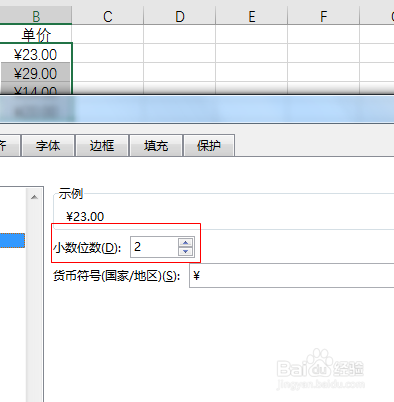Click the 小数位数 input field
This screenshot has height=402, width=394.
(154, 247)
